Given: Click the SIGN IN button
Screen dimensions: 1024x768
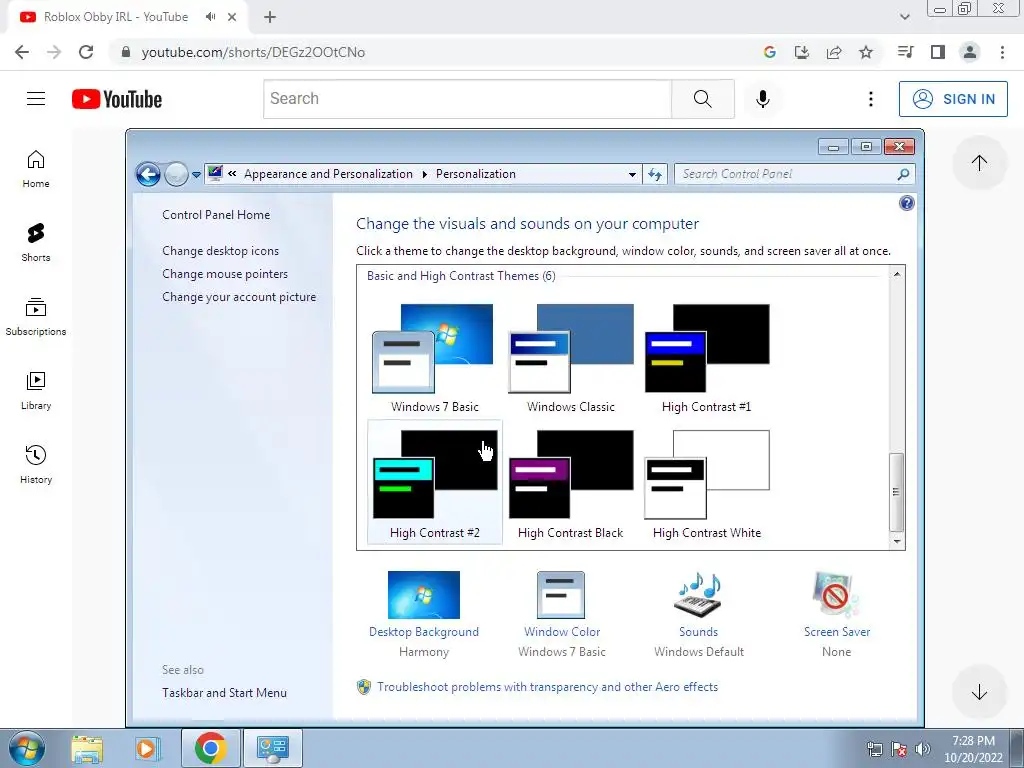Looking at the screenshot, I should 953,99.
